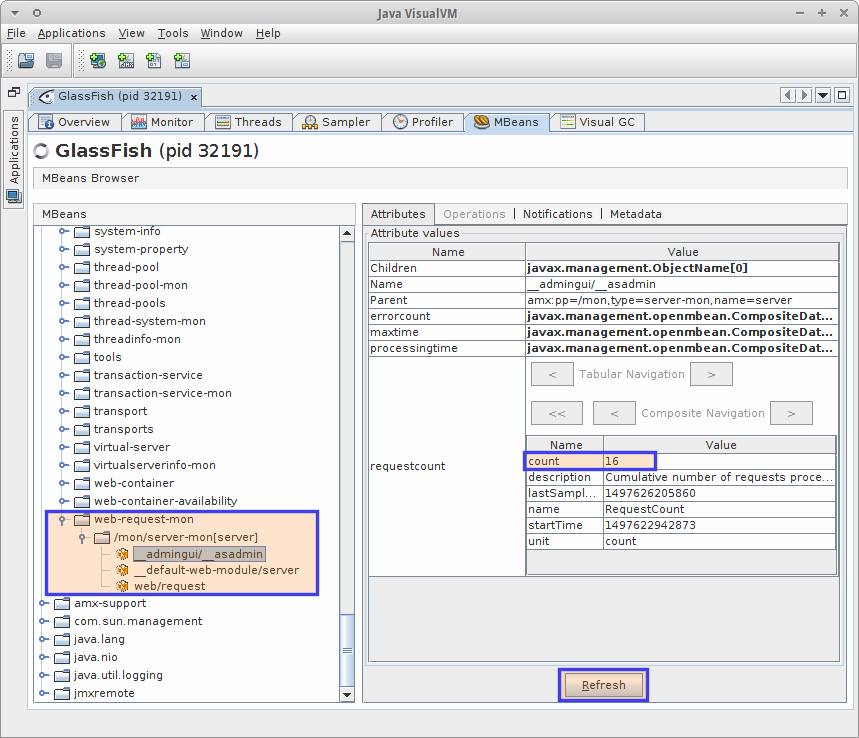Open the Applications side panel

pos(14,158)
